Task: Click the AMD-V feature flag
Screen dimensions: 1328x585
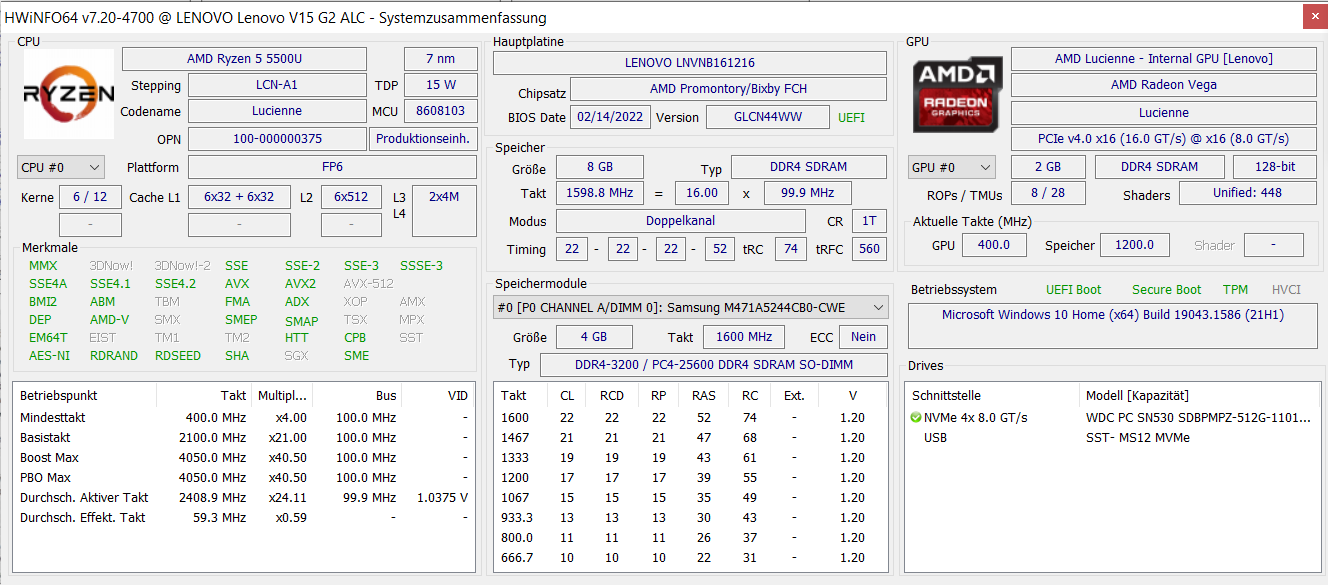Action: pyautogui.click(x=109, y=319)
